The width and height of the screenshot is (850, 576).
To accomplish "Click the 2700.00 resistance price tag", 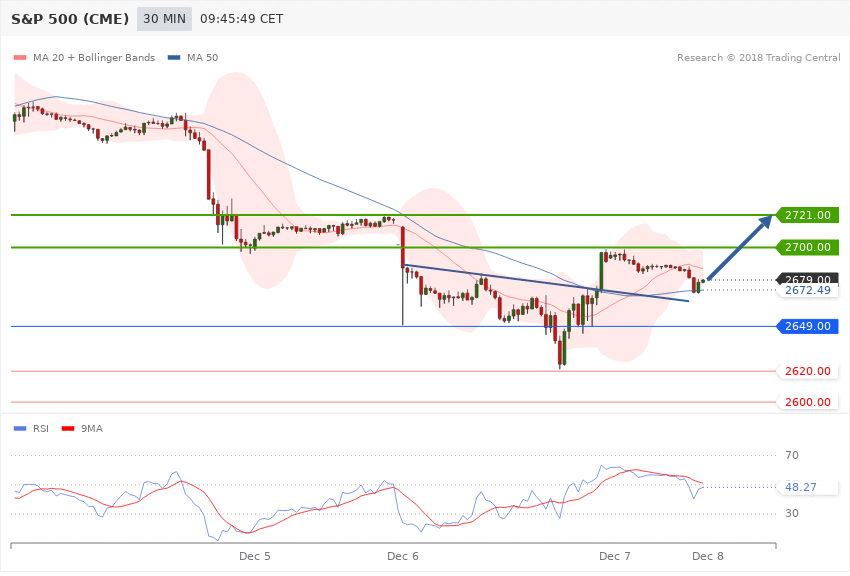I will pos(808,247).
